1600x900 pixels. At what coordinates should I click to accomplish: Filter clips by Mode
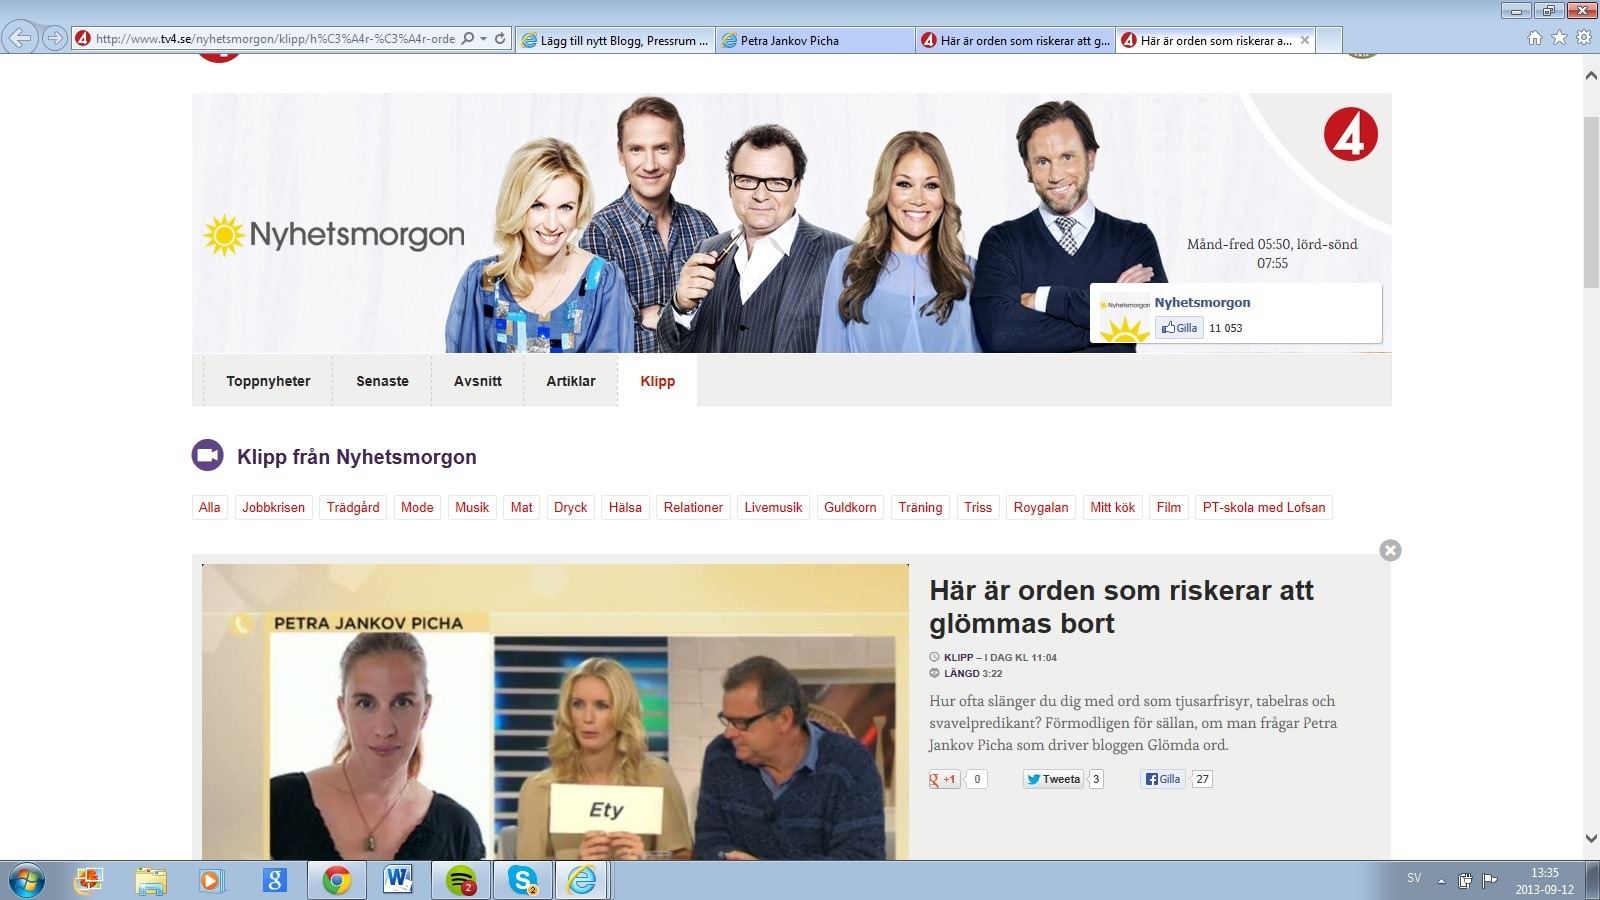coord(417,507)
